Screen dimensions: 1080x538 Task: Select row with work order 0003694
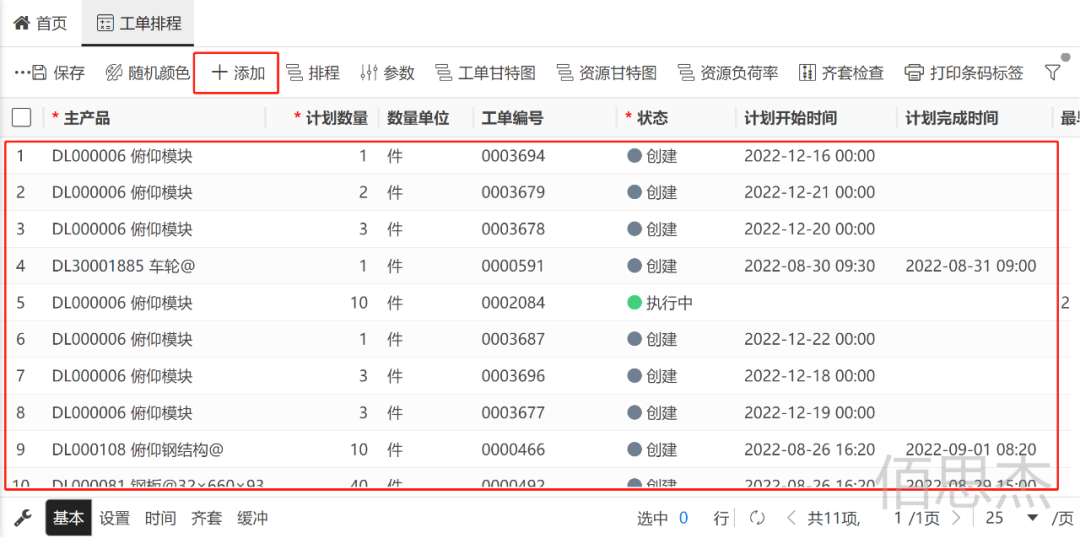point(513,156)
